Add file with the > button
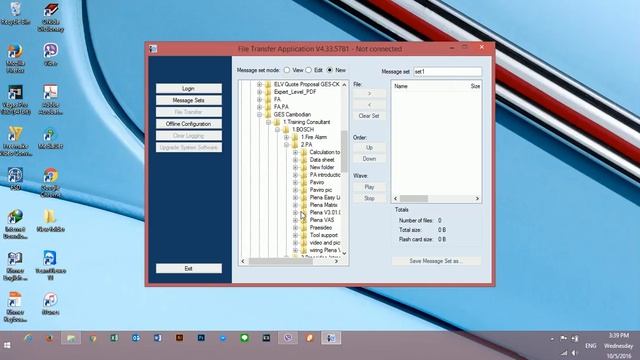Image resolution: width=640 pixels, height=360 pixels. (369, 93)
